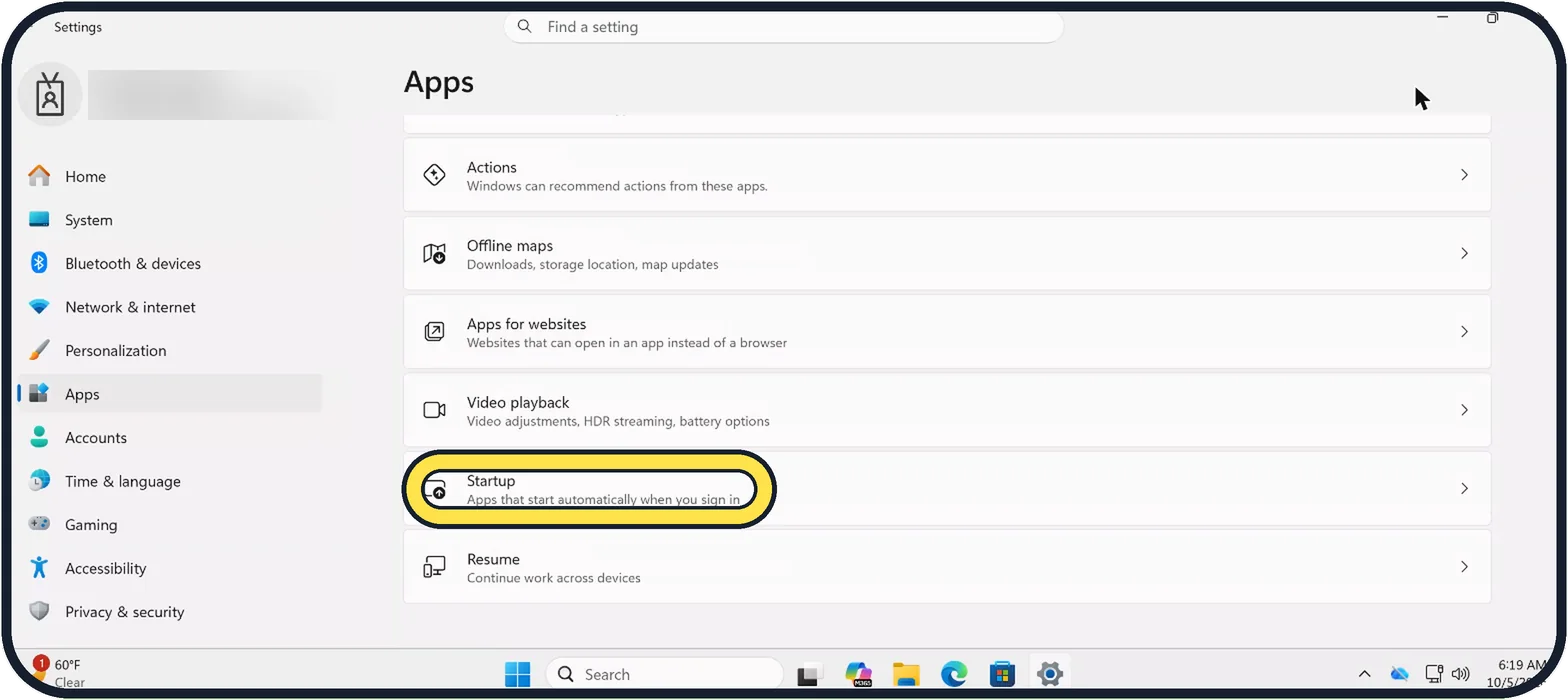Click the magnifier in Find a setting
This screenshot has height=700, width=1568.
click(525, 27)
